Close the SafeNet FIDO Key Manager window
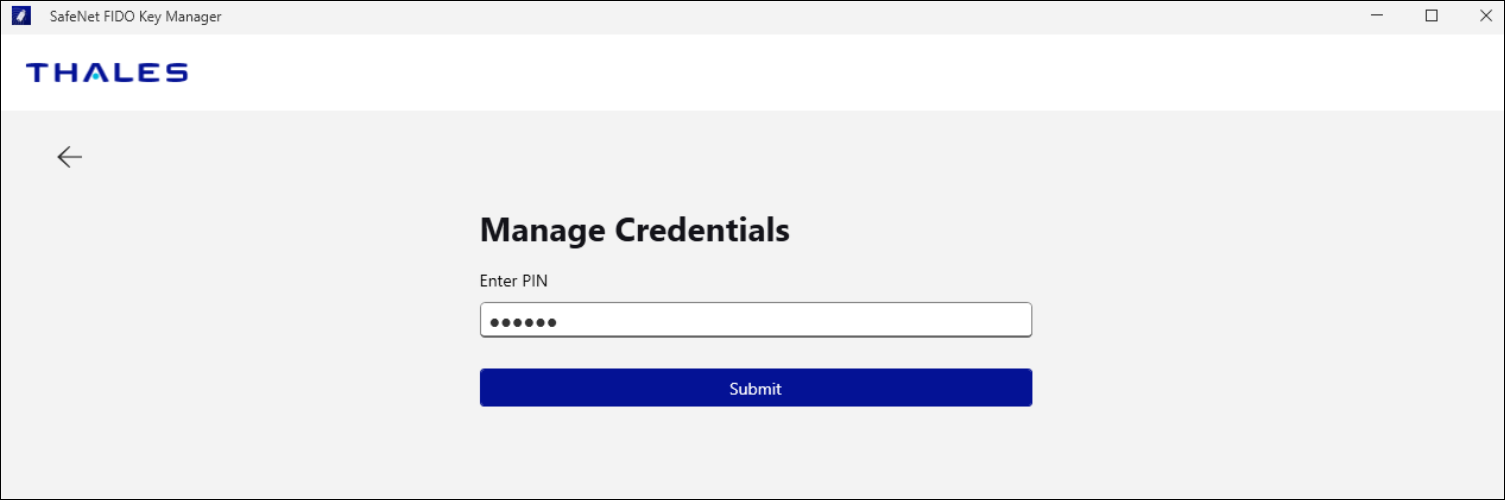The image size is (1505, 500). tap(1484, 16)
